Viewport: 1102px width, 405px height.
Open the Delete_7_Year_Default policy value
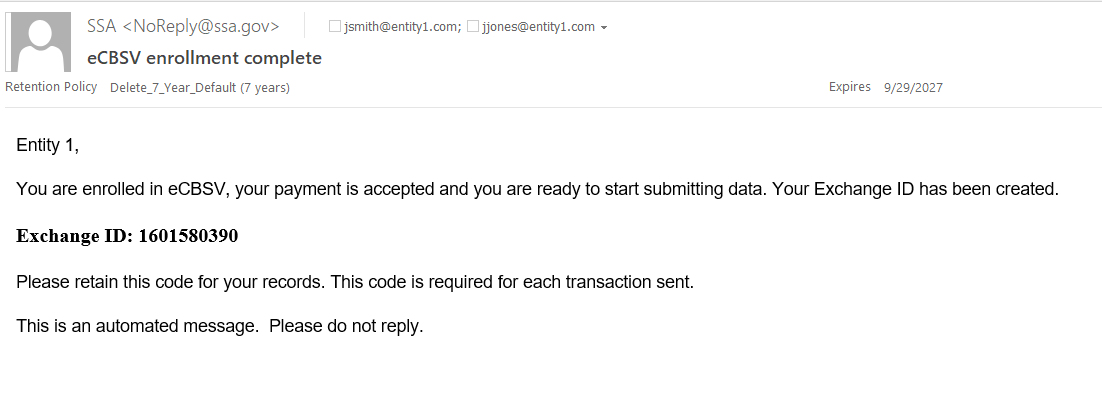pyautogui.click(x=199, y=88)
